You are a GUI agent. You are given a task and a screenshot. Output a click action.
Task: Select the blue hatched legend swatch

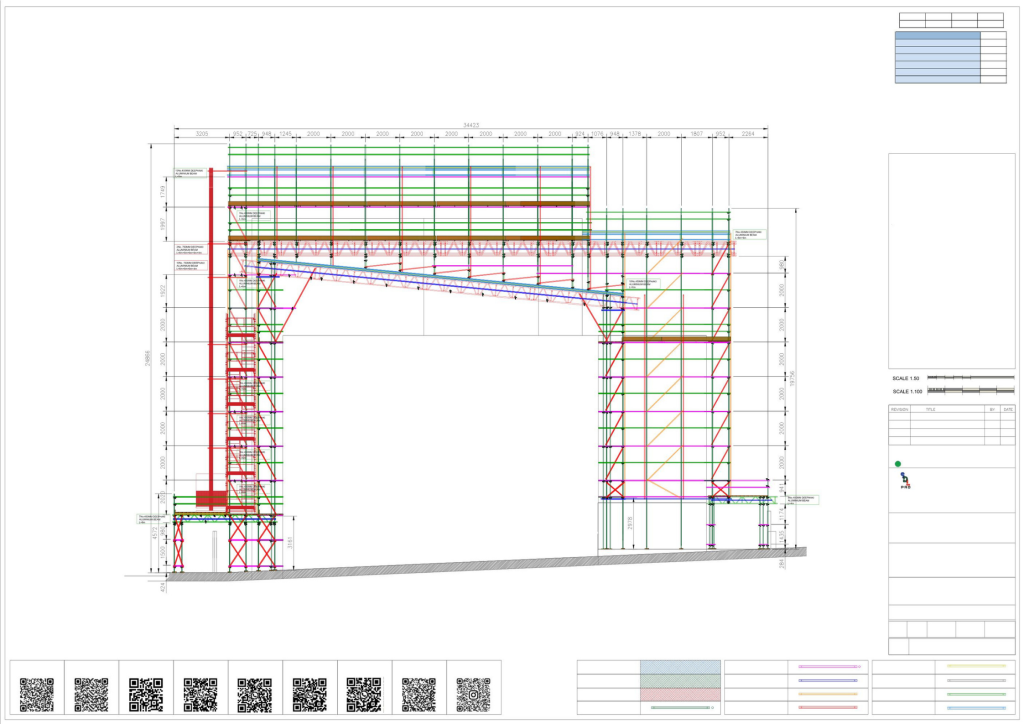click(680, 667)
